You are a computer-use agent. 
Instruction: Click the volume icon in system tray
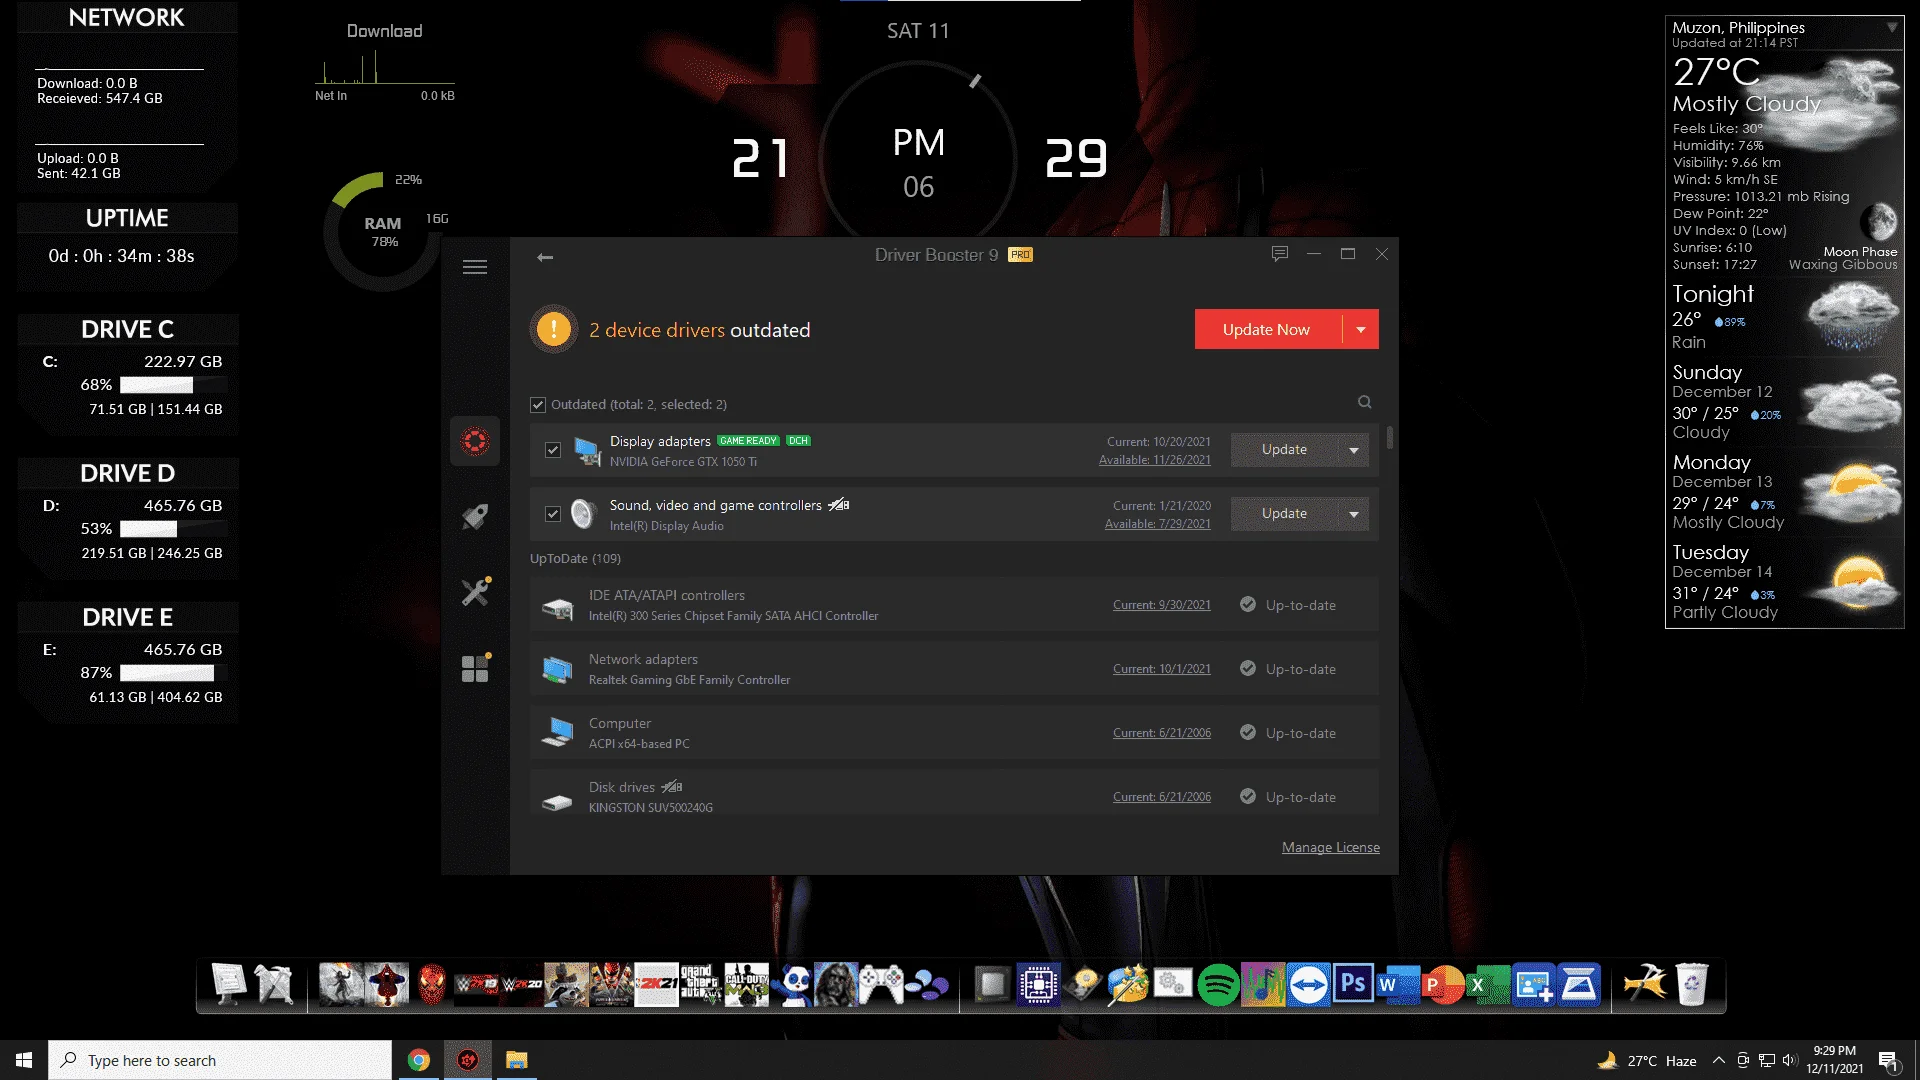pyautogui.click(x=1789, y=1060)
